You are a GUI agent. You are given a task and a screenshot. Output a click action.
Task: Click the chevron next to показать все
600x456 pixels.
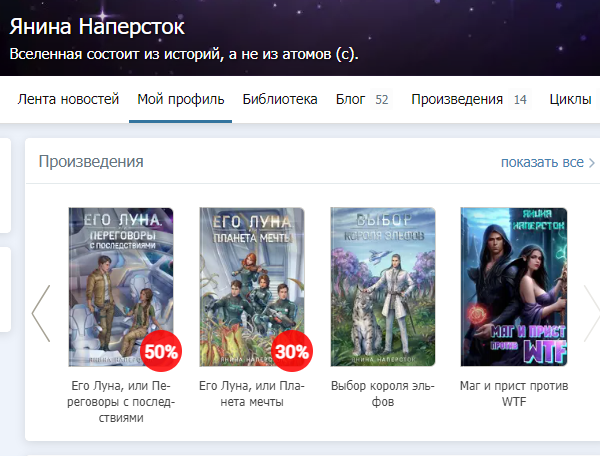point(592,163)
